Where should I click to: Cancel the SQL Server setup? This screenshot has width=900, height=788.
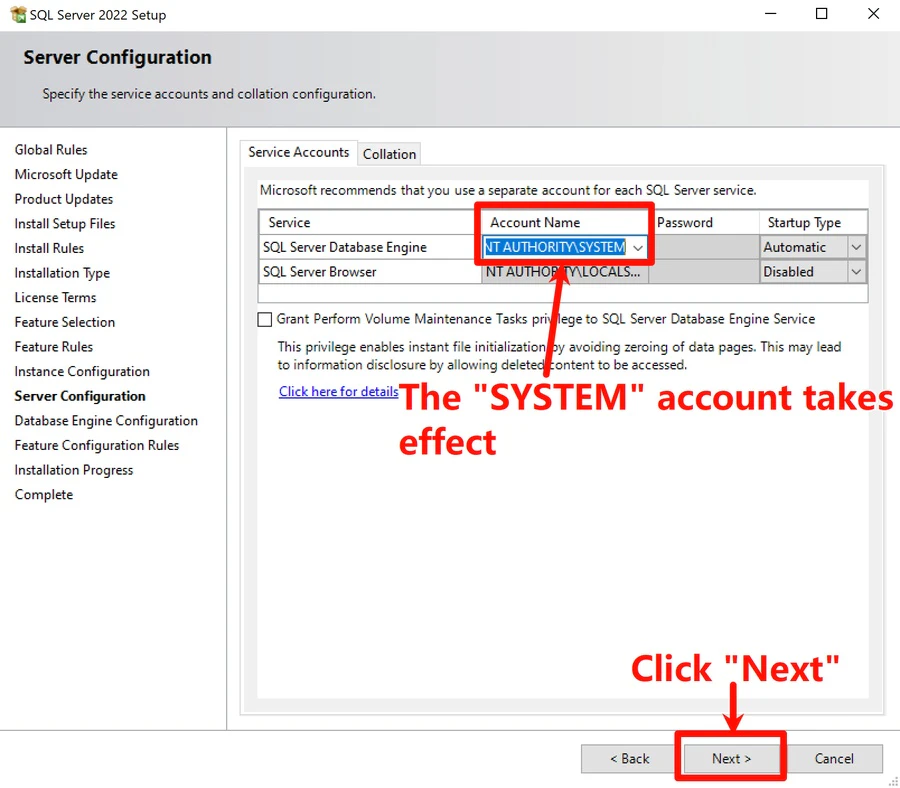click(x=834, y=759)
